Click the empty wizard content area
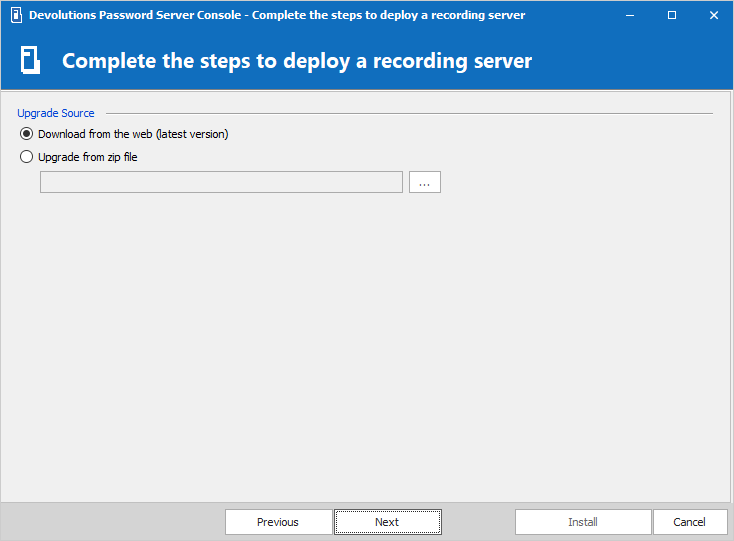Viewport: 734px width, 541px height. click(x=367, y=340)
